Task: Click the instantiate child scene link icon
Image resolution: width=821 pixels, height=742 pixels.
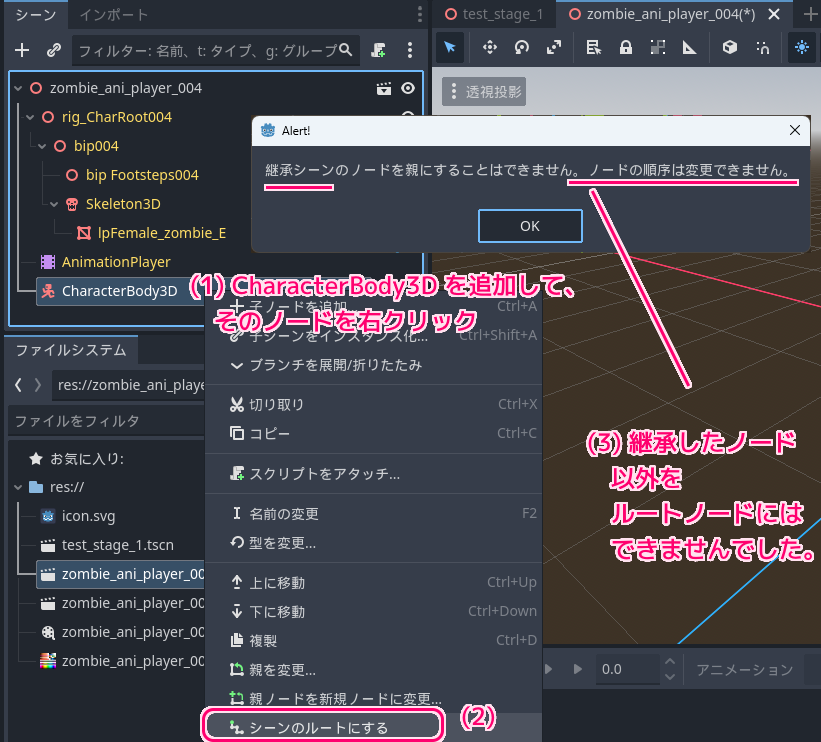Action: click(x=54, y=49)
